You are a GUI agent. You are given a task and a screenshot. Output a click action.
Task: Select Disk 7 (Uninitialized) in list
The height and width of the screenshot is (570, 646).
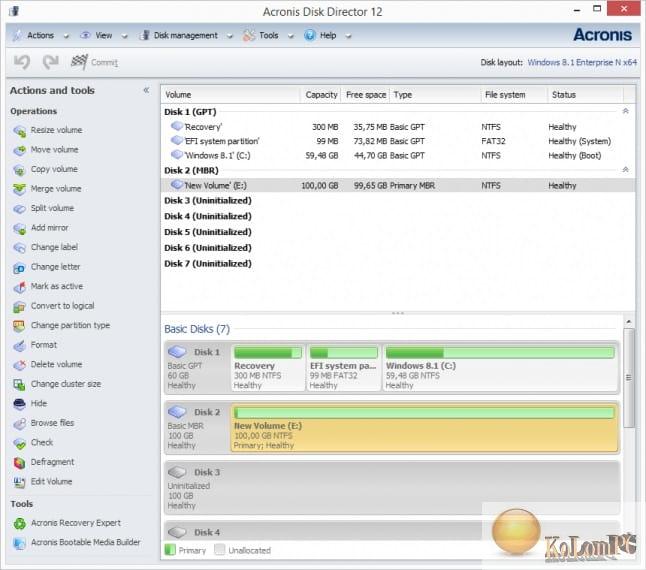208,264
